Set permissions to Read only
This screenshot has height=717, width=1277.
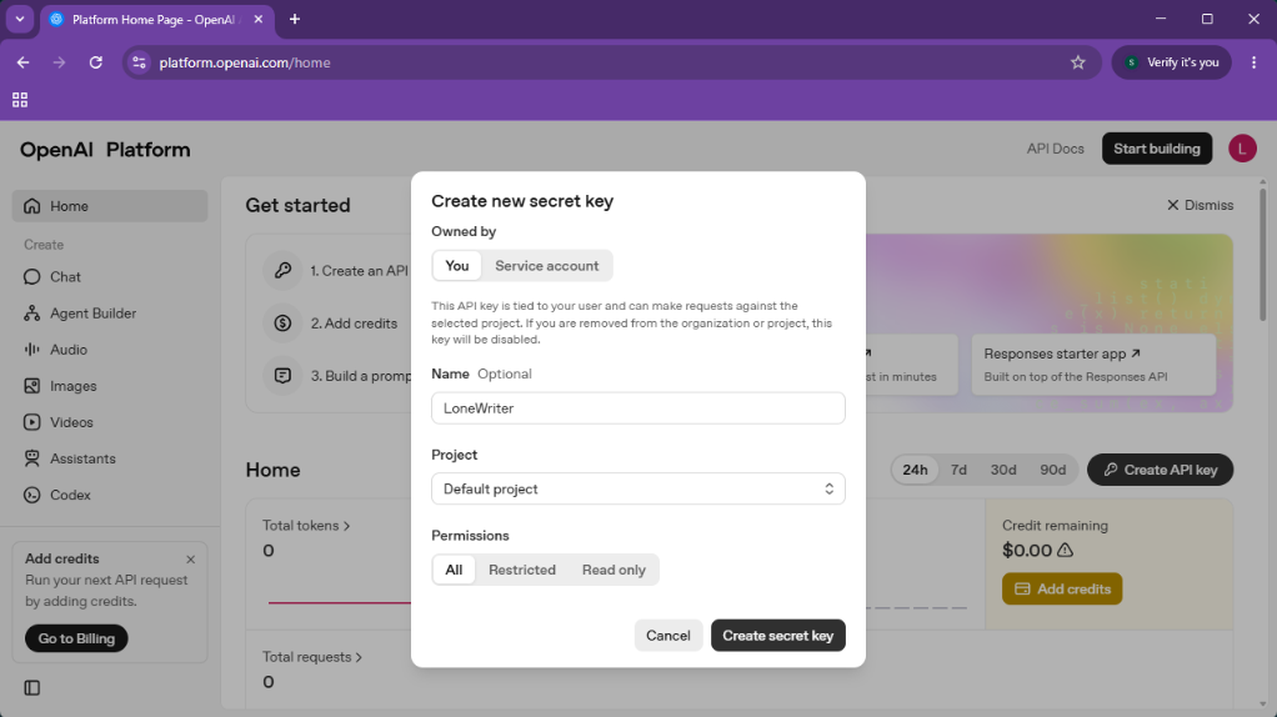(x=614, y=570)
